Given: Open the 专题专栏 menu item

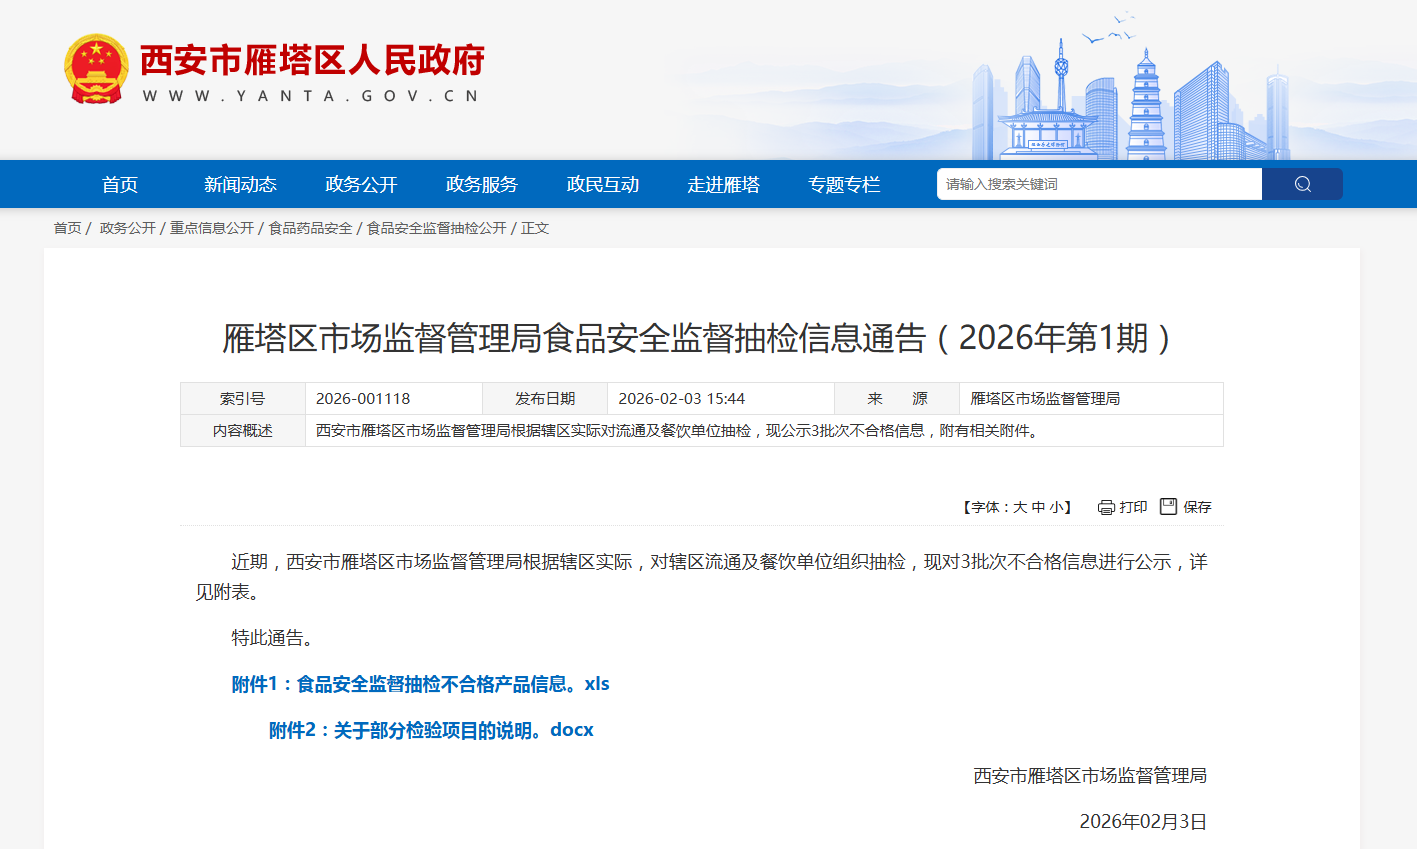Looking at the screenshot, I should coord(844,185).
